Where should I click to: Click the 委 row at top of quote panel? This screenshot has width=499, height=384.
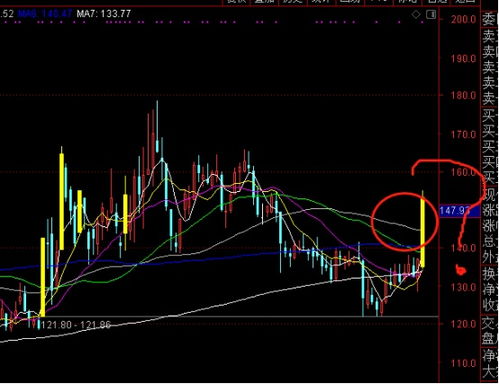tap(490, 18)
